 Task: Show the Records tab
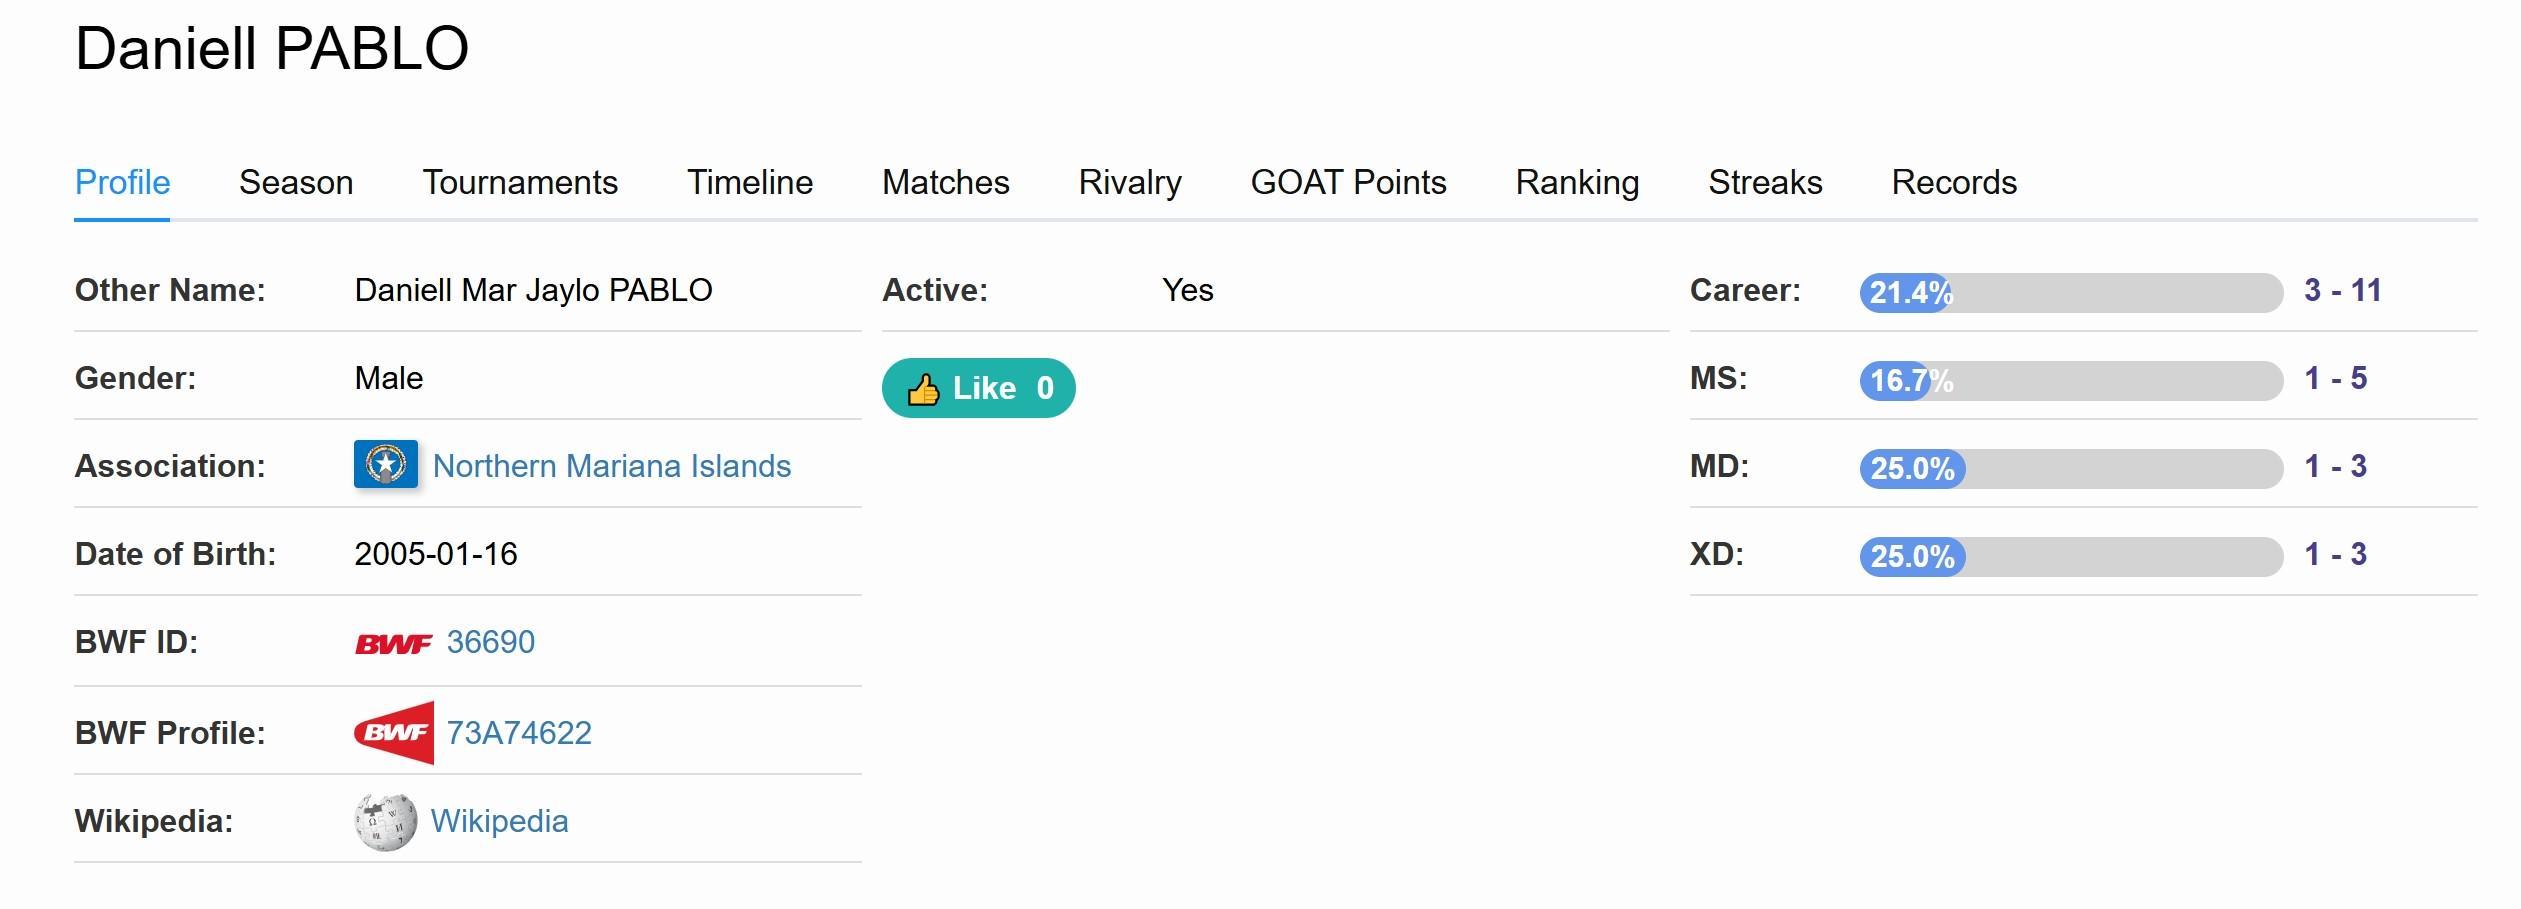[1954, 183]
